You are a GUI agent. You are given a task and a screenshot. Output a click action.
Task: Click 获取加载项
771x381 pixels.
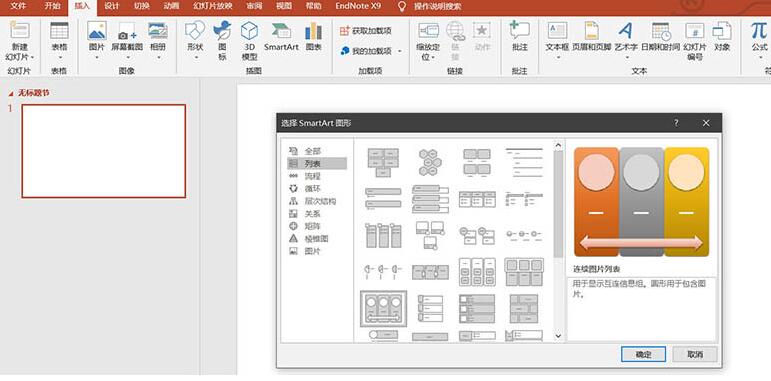[x=366, y=30]
